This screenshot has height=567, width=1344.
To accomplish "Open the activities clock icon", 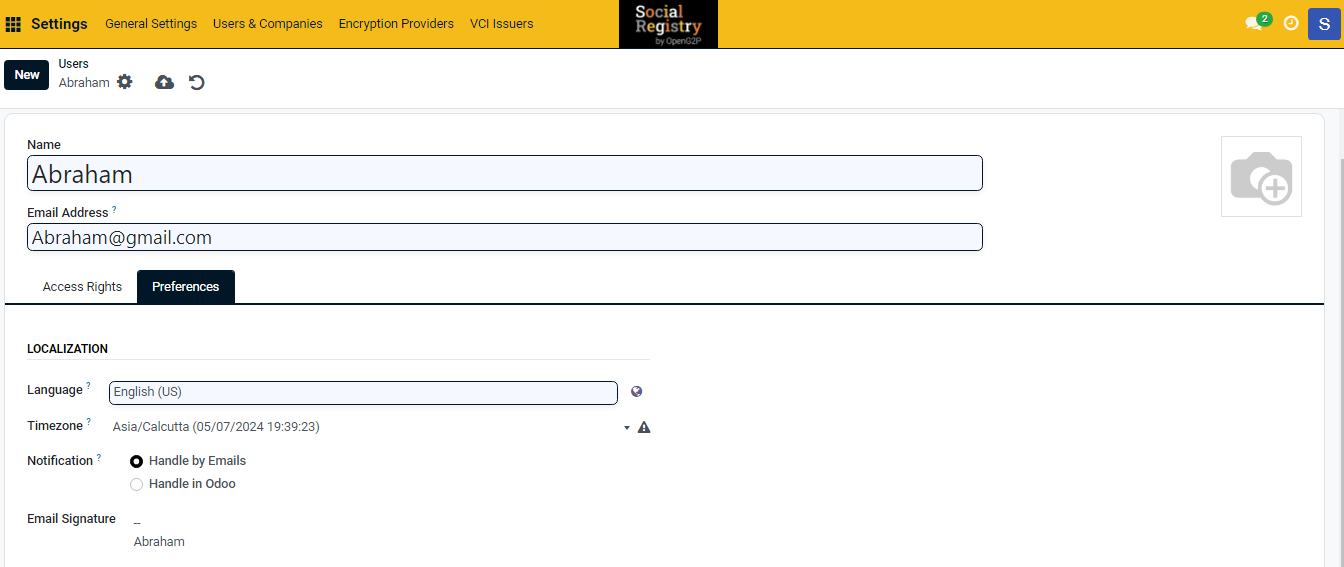I will pyautogui.click(x=1291, y=23).
